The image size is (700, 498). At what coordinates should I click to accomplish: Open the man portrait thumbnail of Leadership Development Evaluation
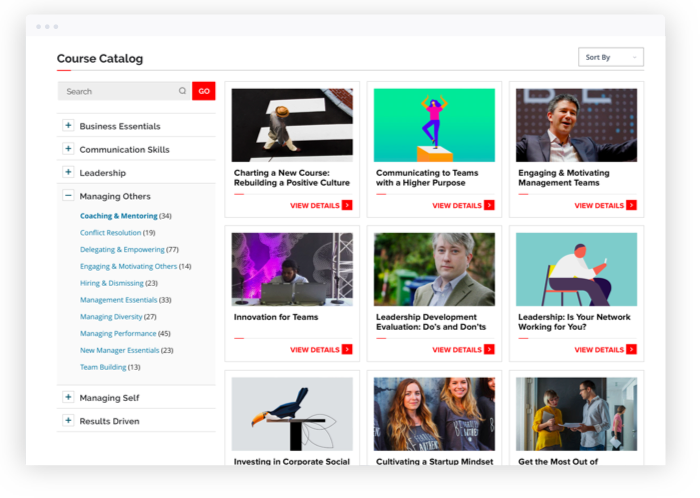434,269
